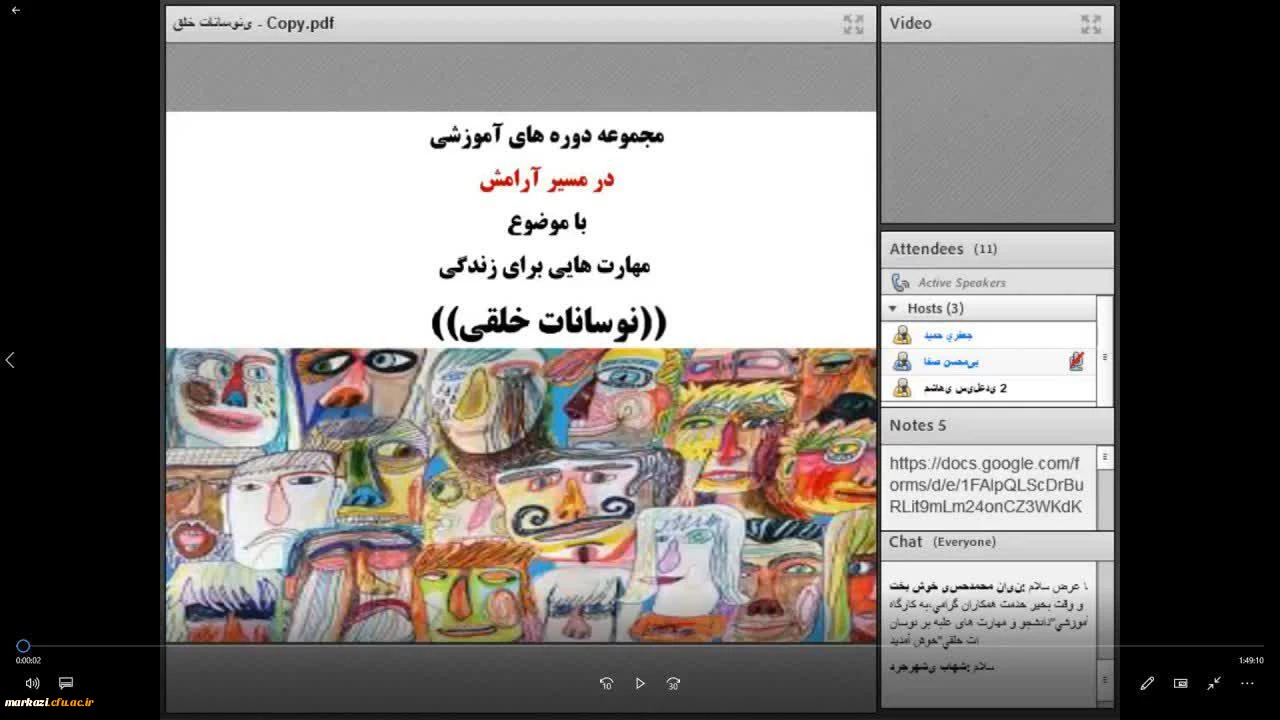
Task: Expand the Copy.pdf share pod to full screen
Action: (x=852, y=24)
